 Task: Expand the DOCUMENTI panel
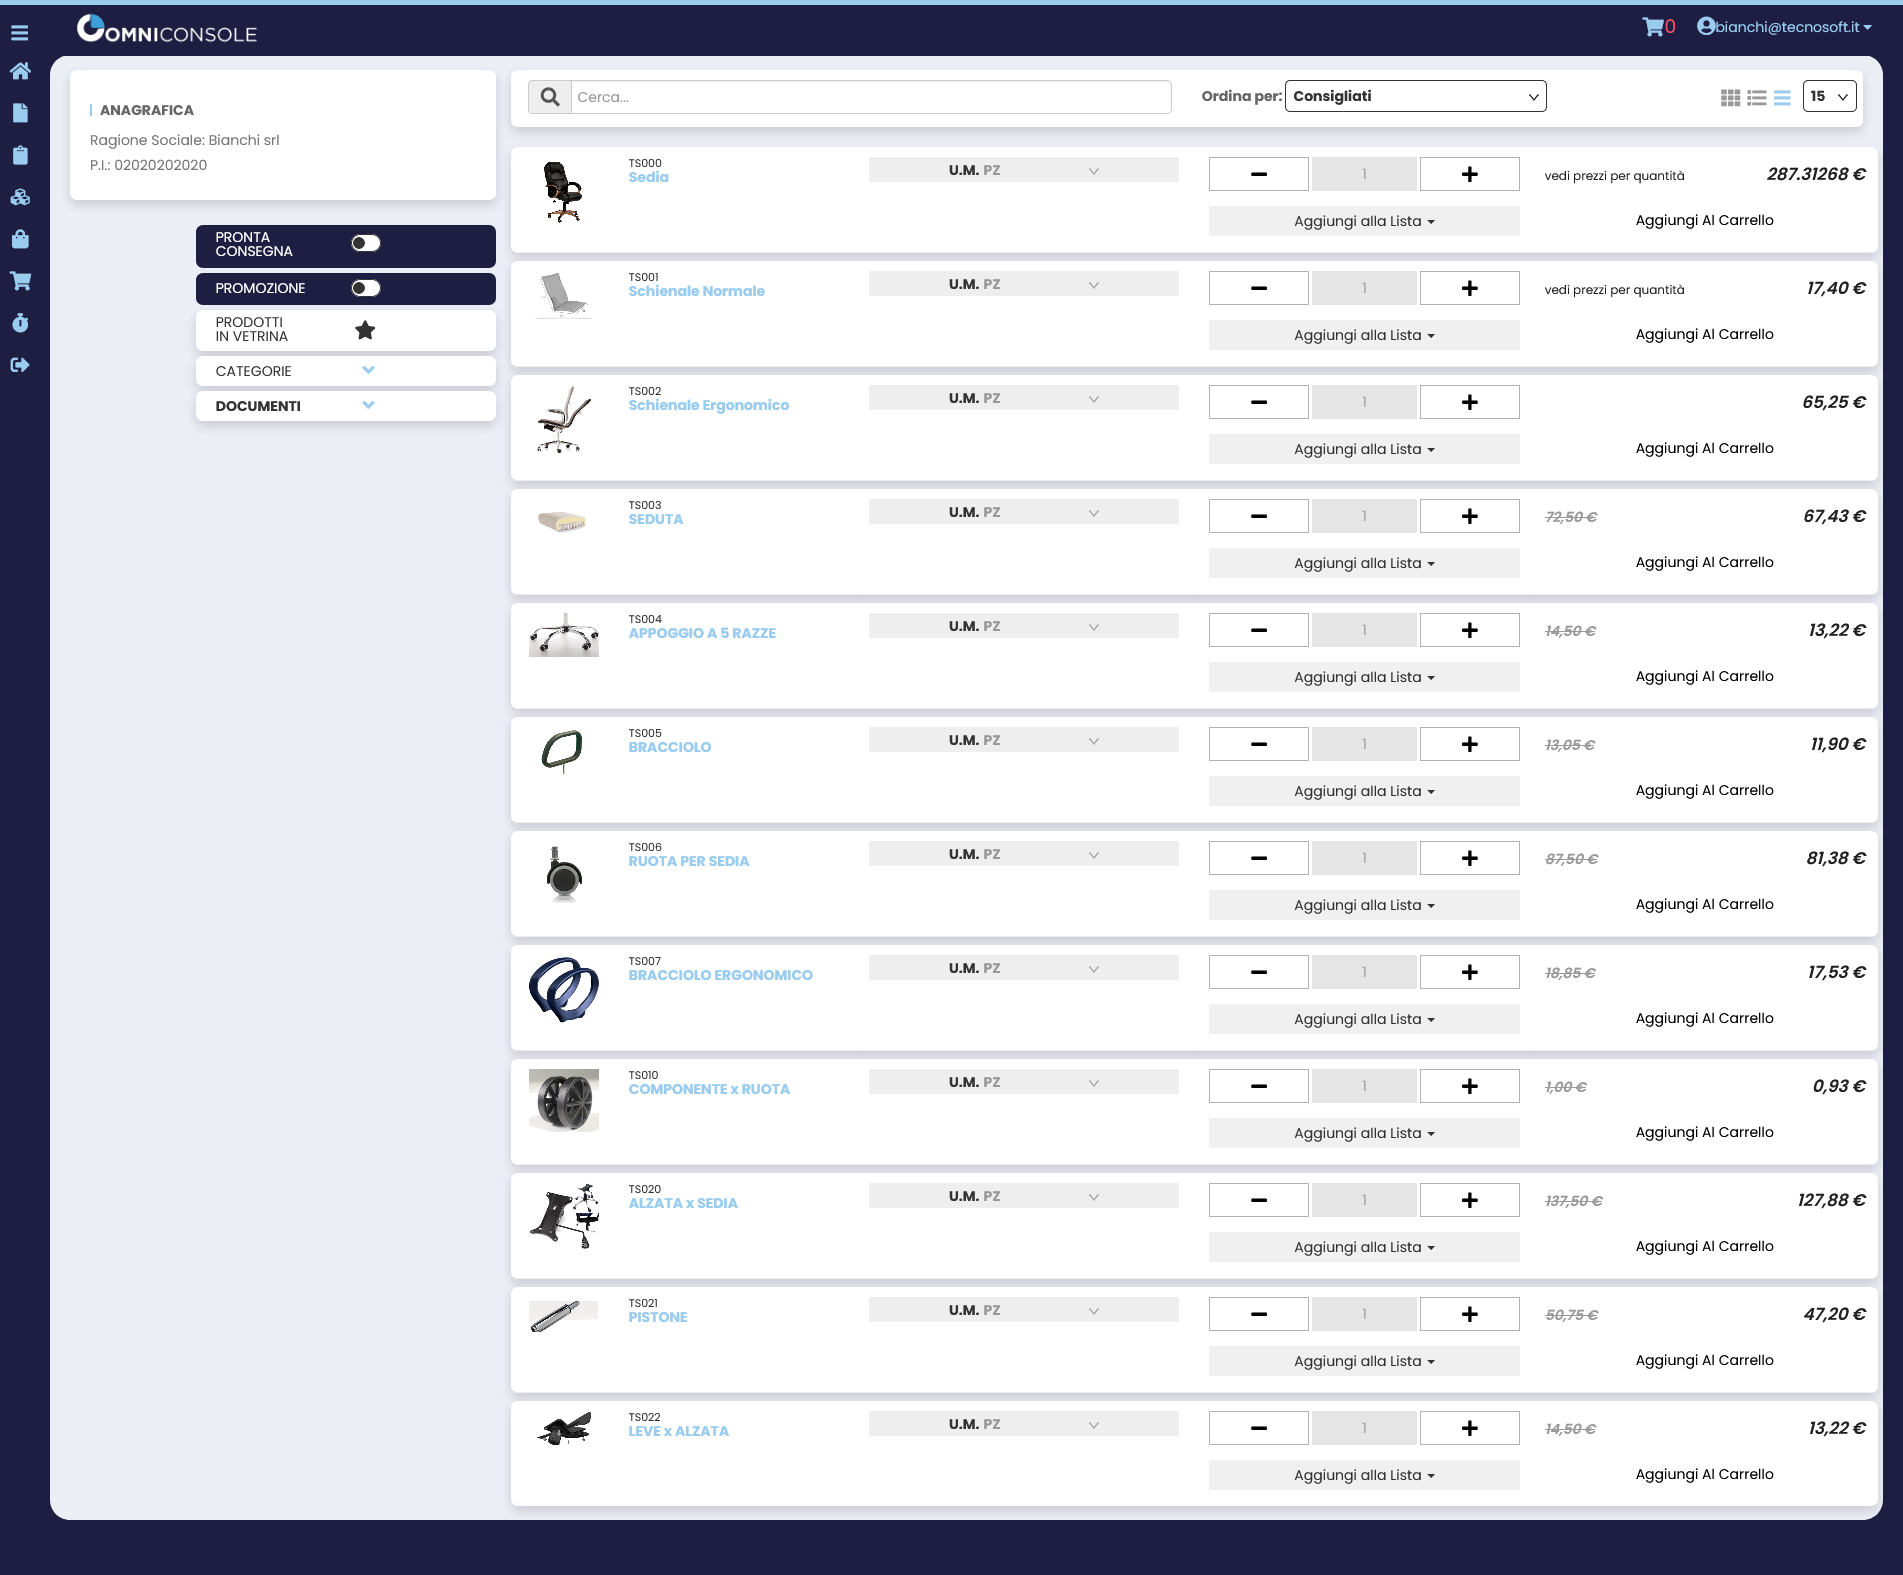pos(368,405)
